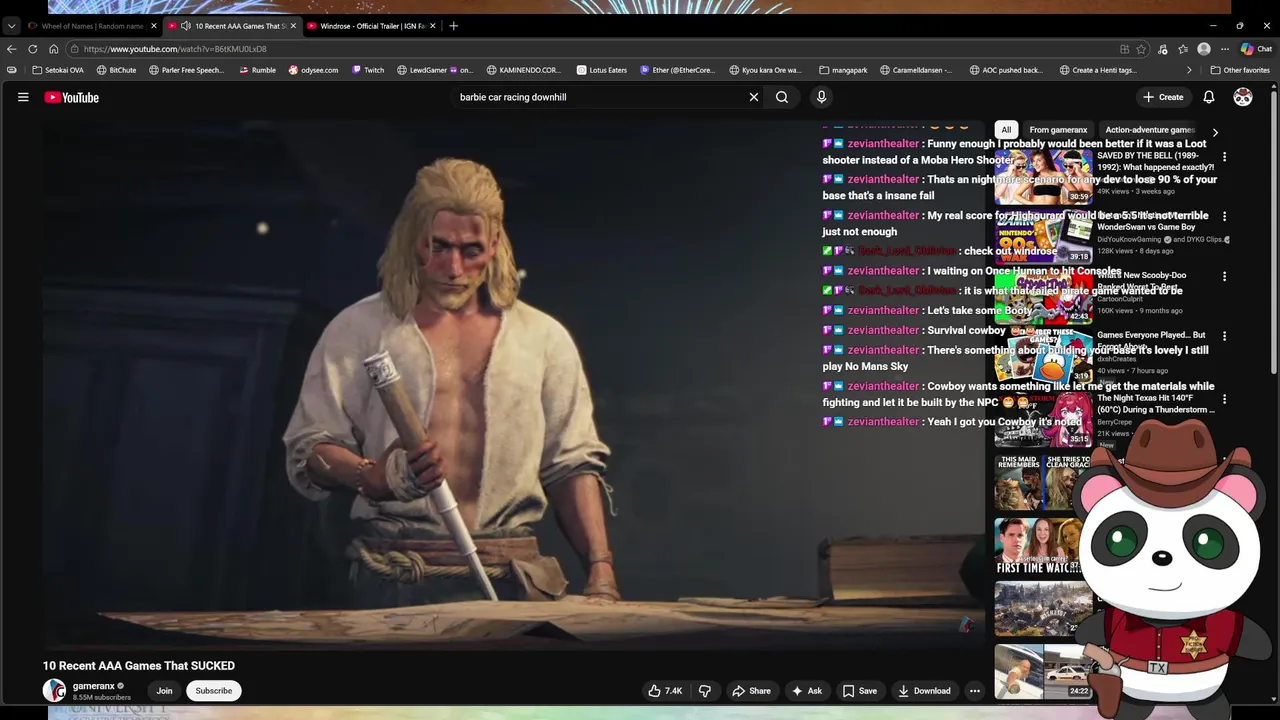Viewport: 1280px width, 720px height.
Task: Open the KAMINENDO.COR bookmark
Action: pos(524,70)
